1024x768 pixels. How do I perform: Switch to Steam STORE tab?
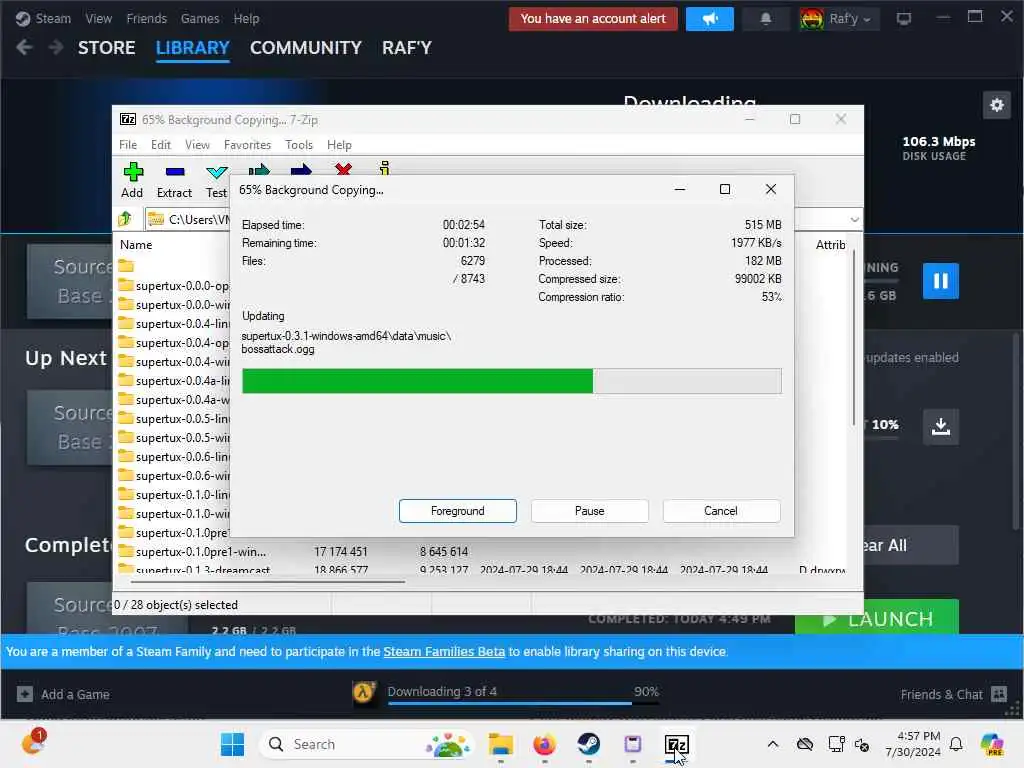tap(106, 48)
